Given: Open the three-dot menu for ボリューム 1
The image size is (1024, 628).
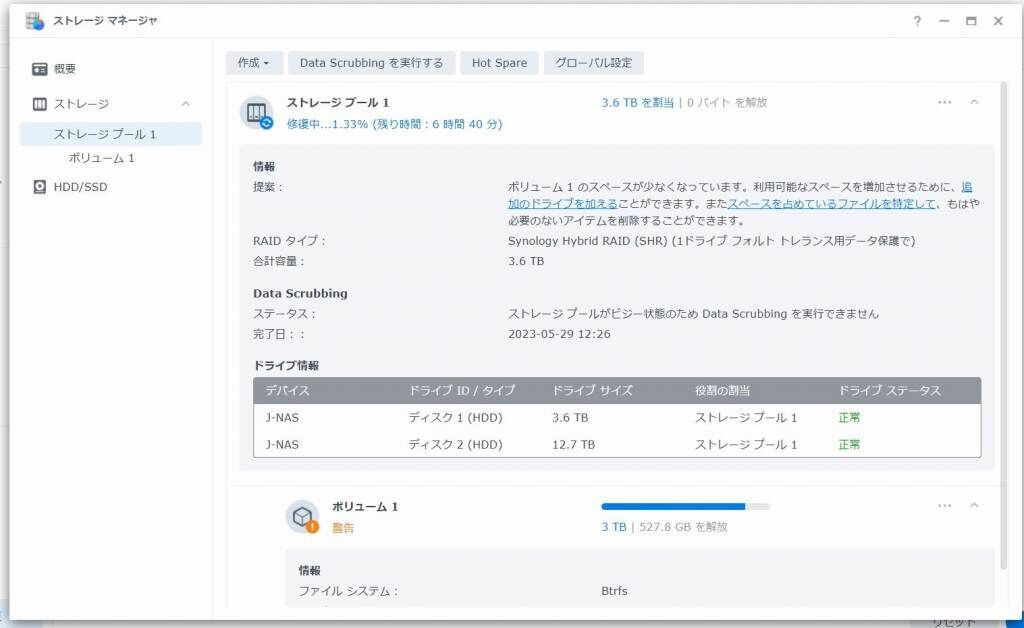Looking at the screenshot, I should coord(944,506).
